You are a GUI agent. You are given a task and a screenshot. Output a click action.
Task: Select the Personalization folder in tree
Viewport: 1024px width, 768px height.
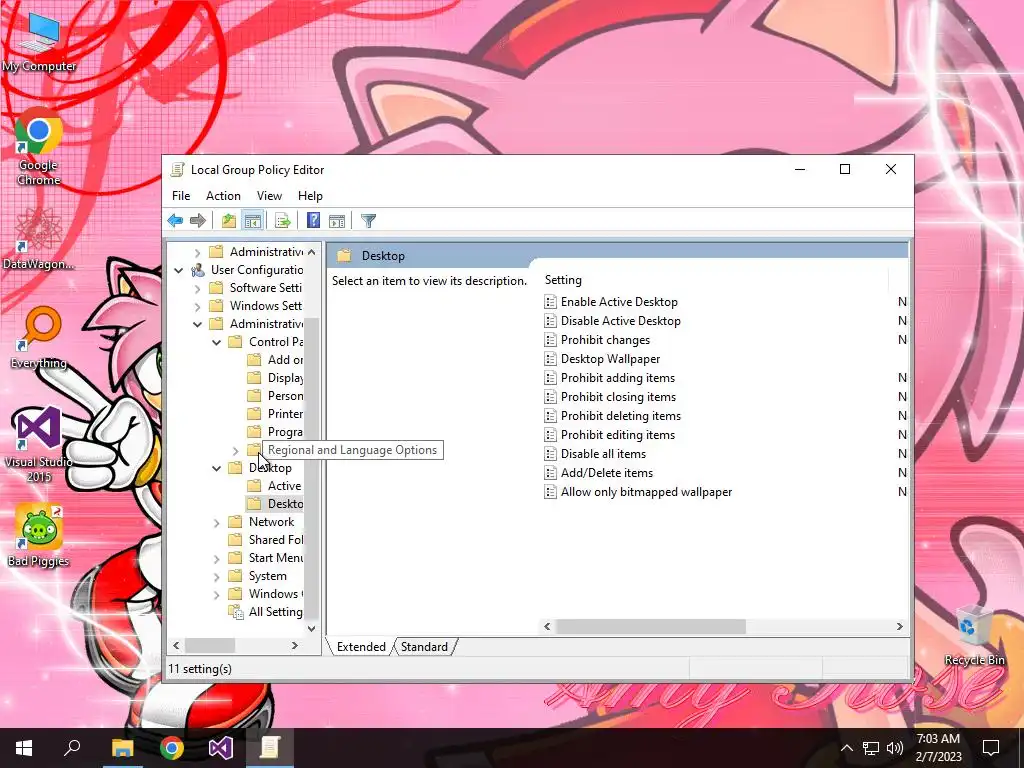point(275,396)
